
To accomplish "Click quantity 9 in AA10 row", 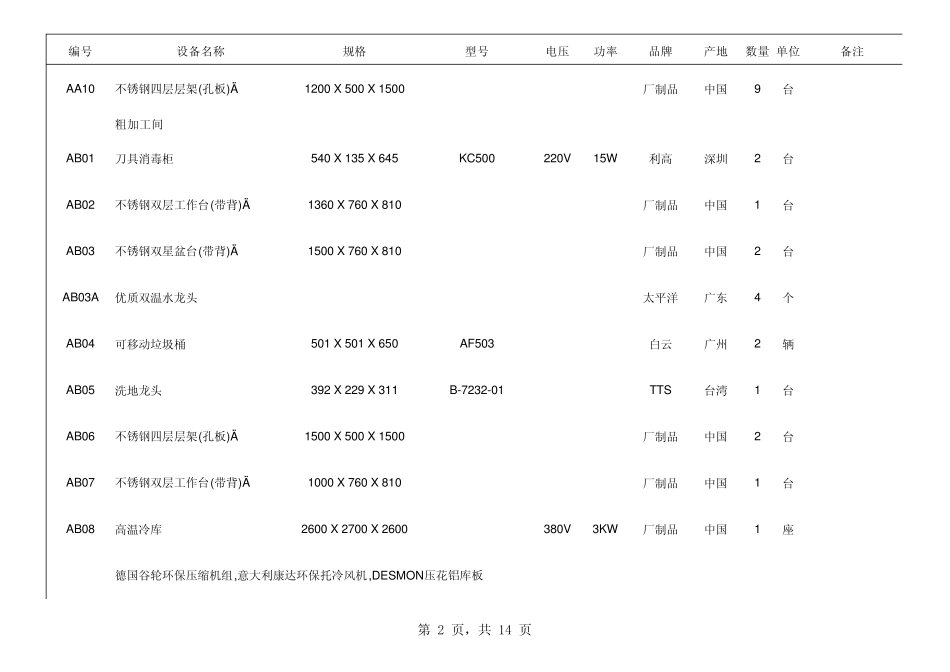I will [757, 89].
